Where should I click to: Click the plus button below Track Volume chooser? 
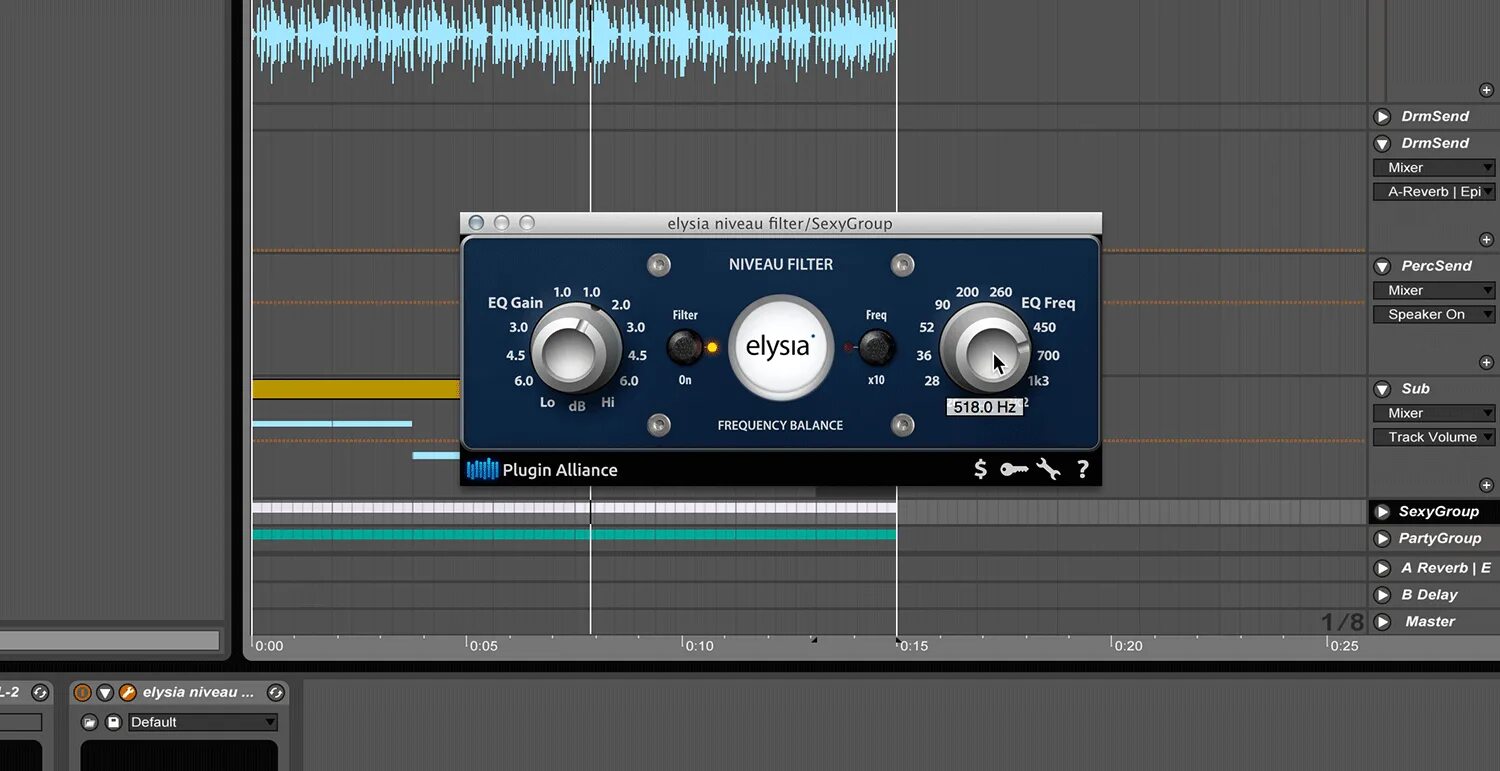point(1486,486)
